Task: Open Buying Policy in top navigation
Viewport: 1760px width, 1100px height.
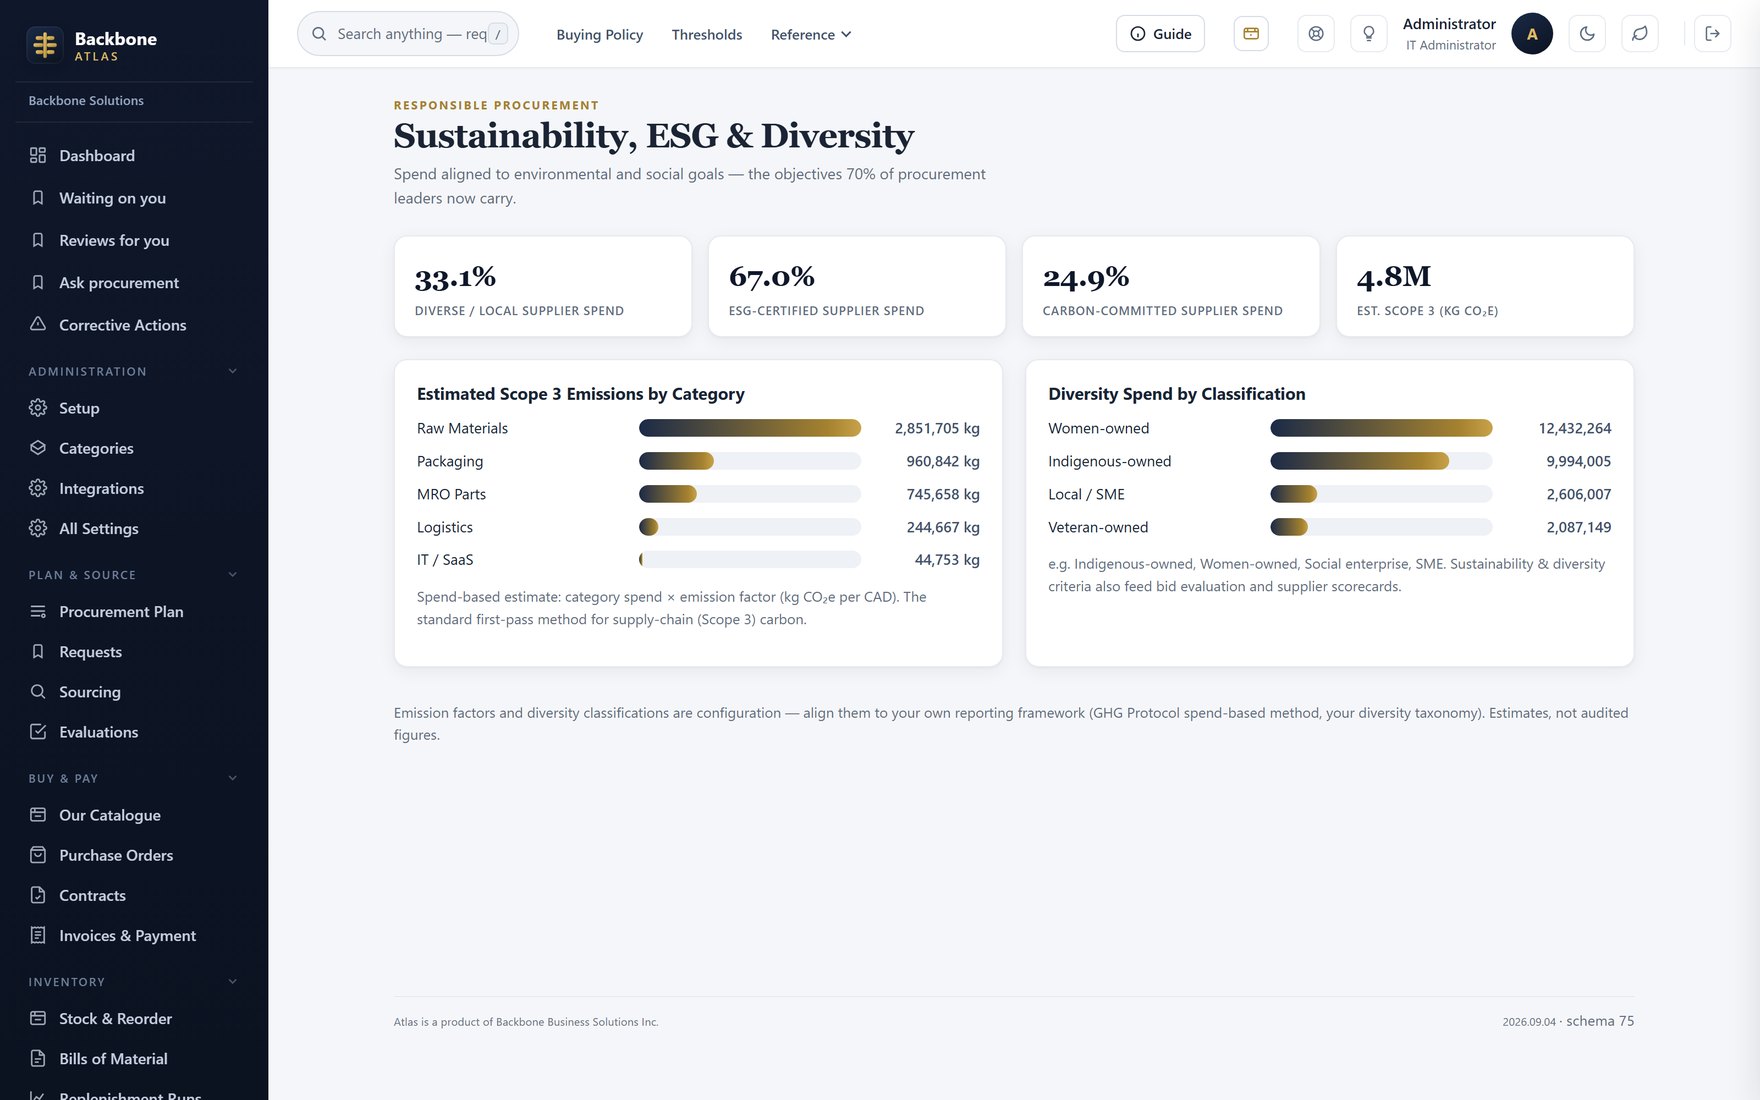Action: click(600, 34)
